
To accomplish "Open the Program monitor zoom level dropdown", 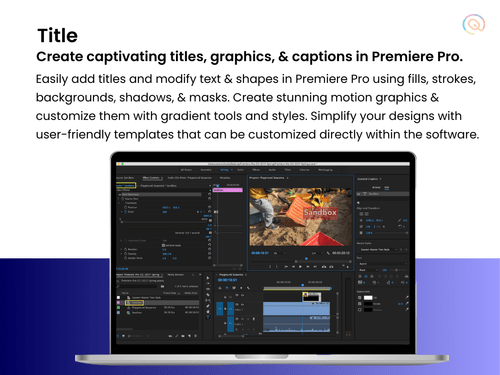I will click(x=279, y=253).
